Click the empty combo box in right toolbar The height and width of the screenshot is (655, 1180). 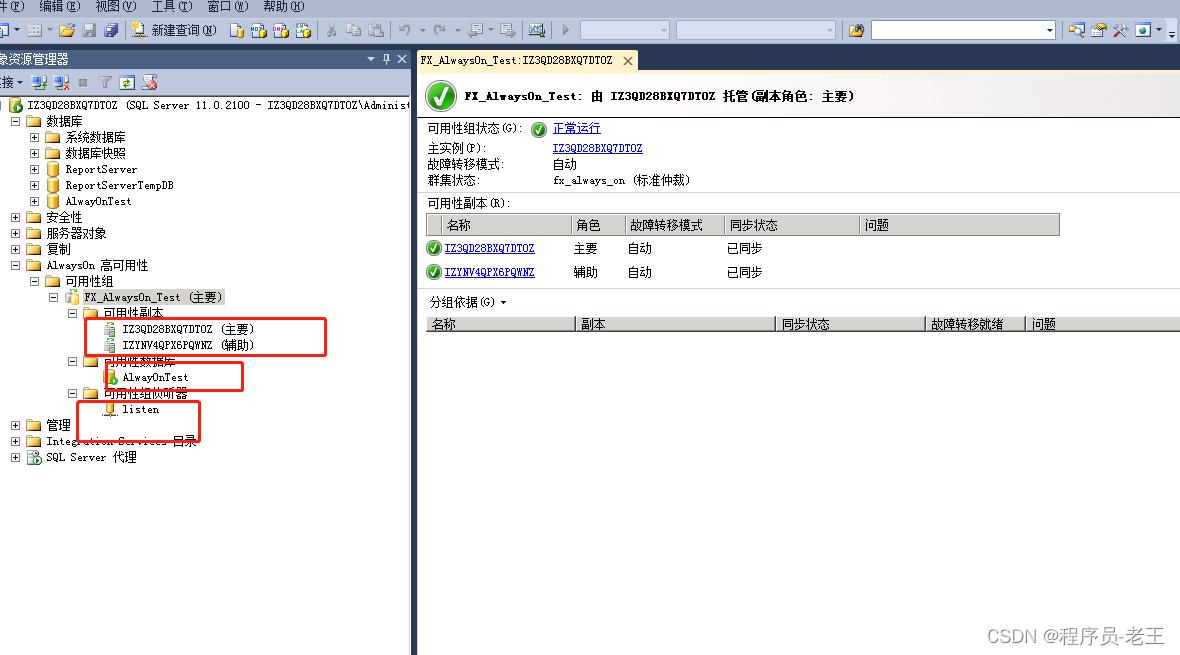(x=963, y=30)
